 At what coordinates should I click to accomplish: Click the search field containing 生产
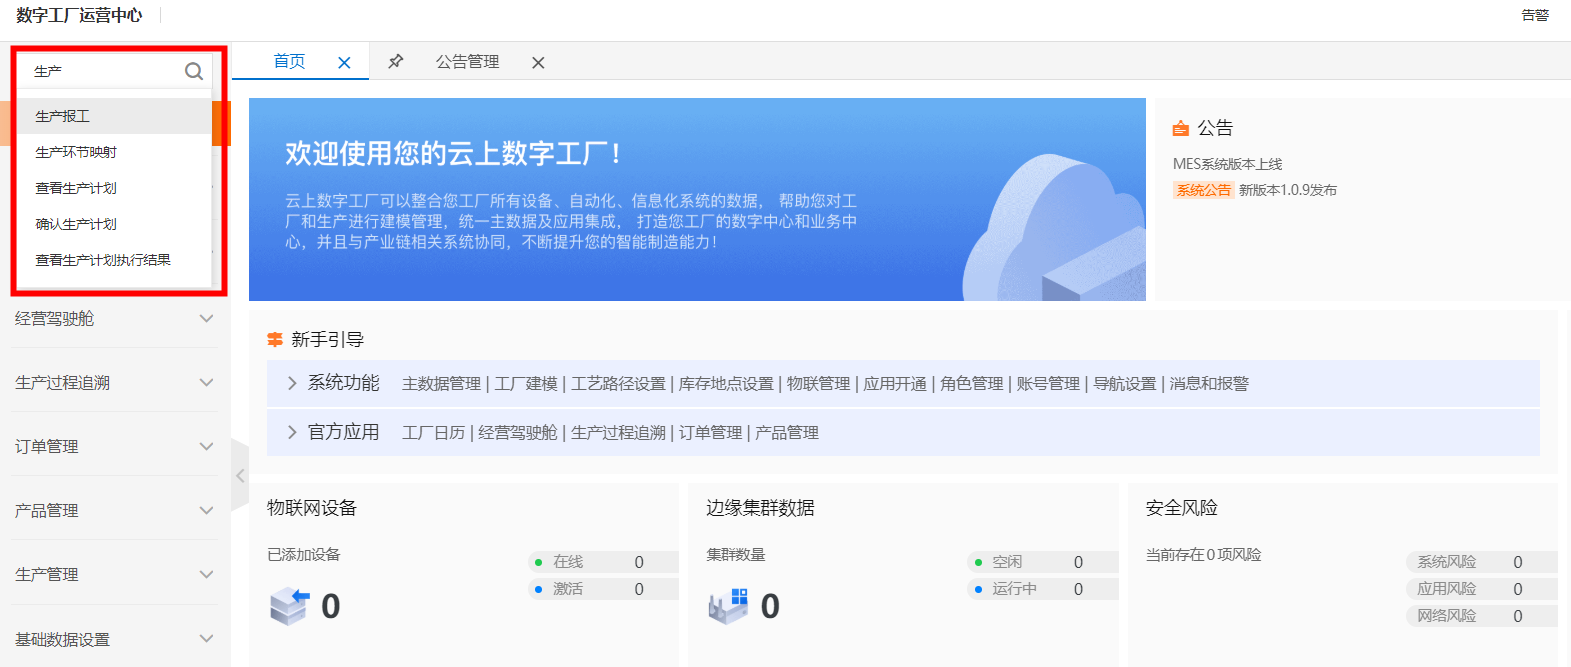pyautogui.click(x=114, y=71)
